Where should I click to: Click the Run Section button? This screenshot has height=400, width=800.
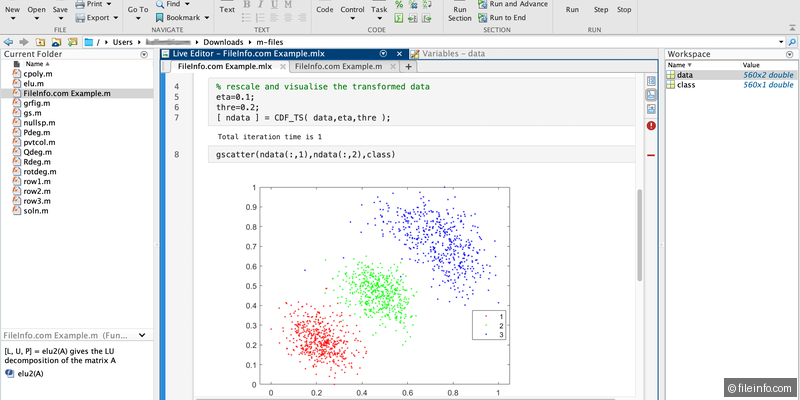(460, 13)
